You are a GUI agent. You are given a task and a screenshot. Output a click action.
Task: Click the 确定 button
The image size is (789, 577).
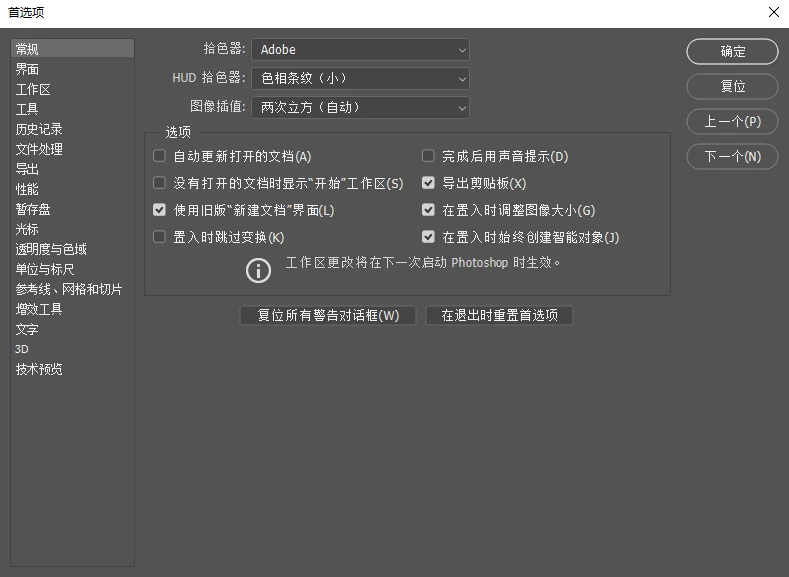(732, 51)
